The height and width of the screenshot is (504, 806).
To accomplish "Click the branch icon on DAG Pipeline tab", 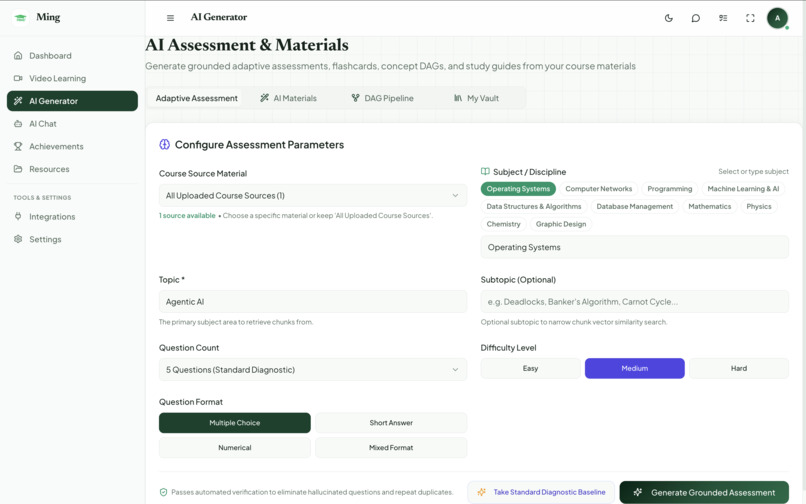I will tap(355, 98).
